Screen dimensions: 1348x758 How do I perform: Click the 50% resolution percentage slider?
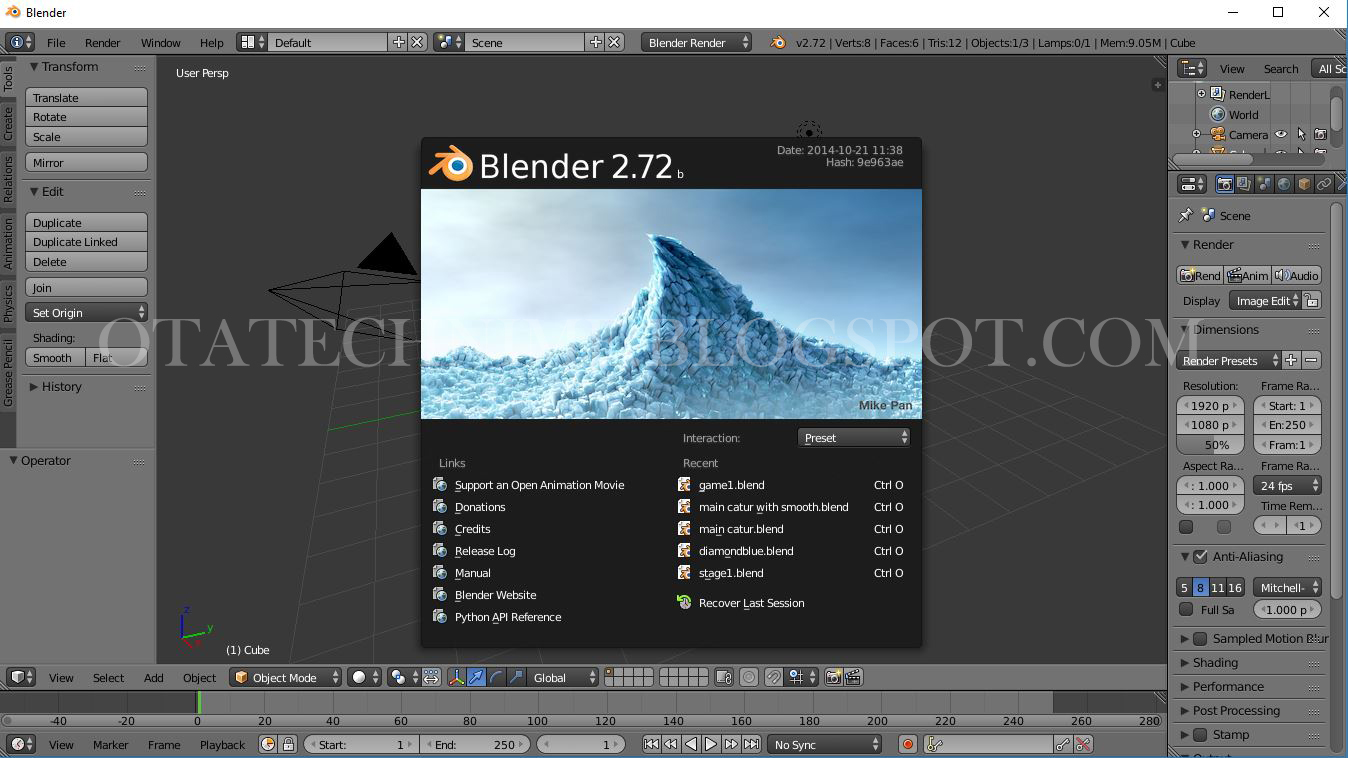[1210, 444]
